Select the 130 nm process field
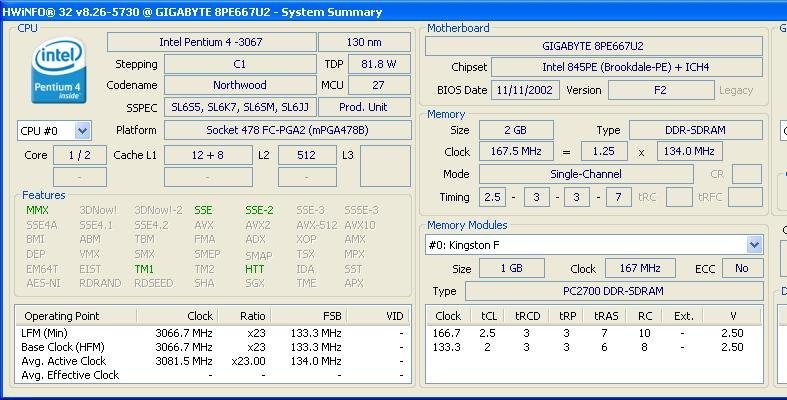 coord(364,42)
